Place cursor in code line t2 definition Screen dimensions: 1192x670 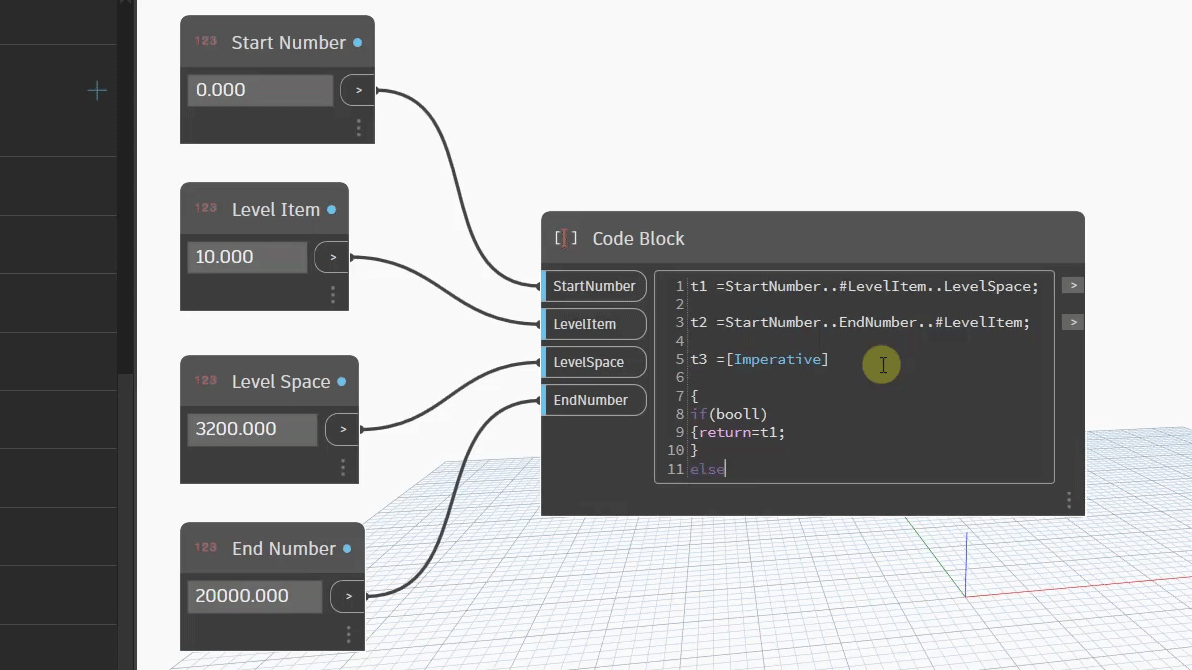(x=860, y=322)
